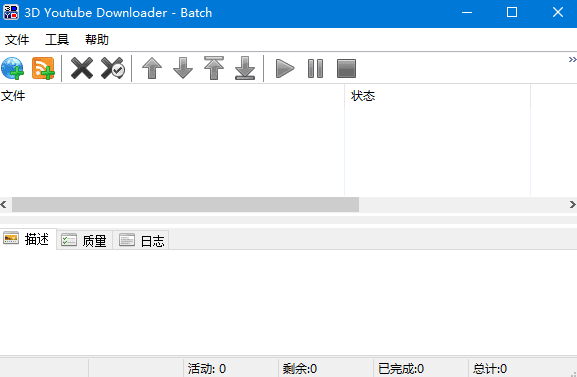Remove selected item with X icon

click(x=82, y=68)
